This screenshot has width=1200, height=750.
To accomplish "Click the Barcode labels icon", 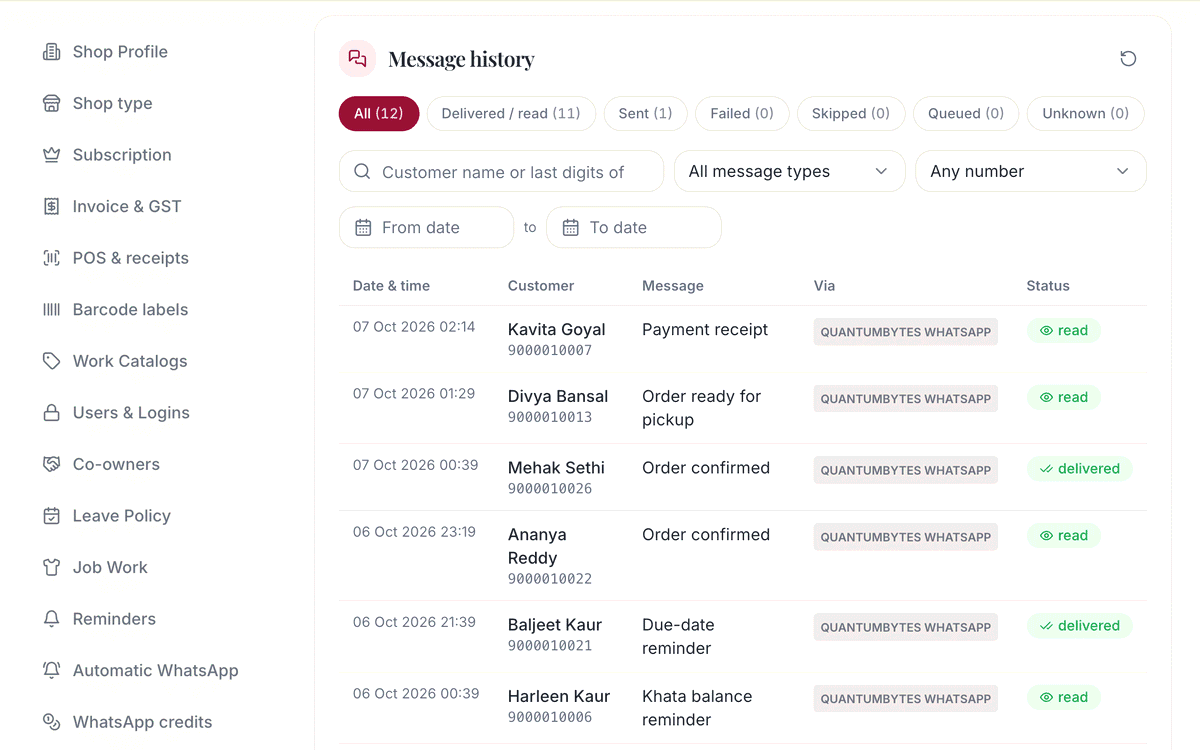I will point(51,310).
